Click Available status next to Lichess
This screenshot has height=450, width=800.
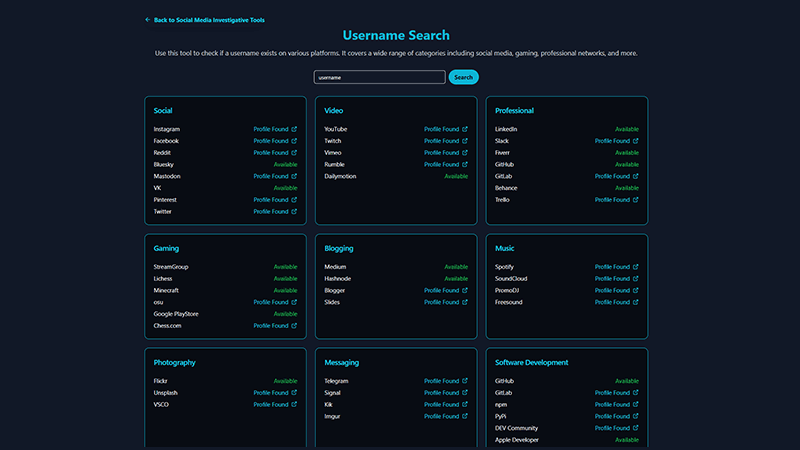point(285,279)
